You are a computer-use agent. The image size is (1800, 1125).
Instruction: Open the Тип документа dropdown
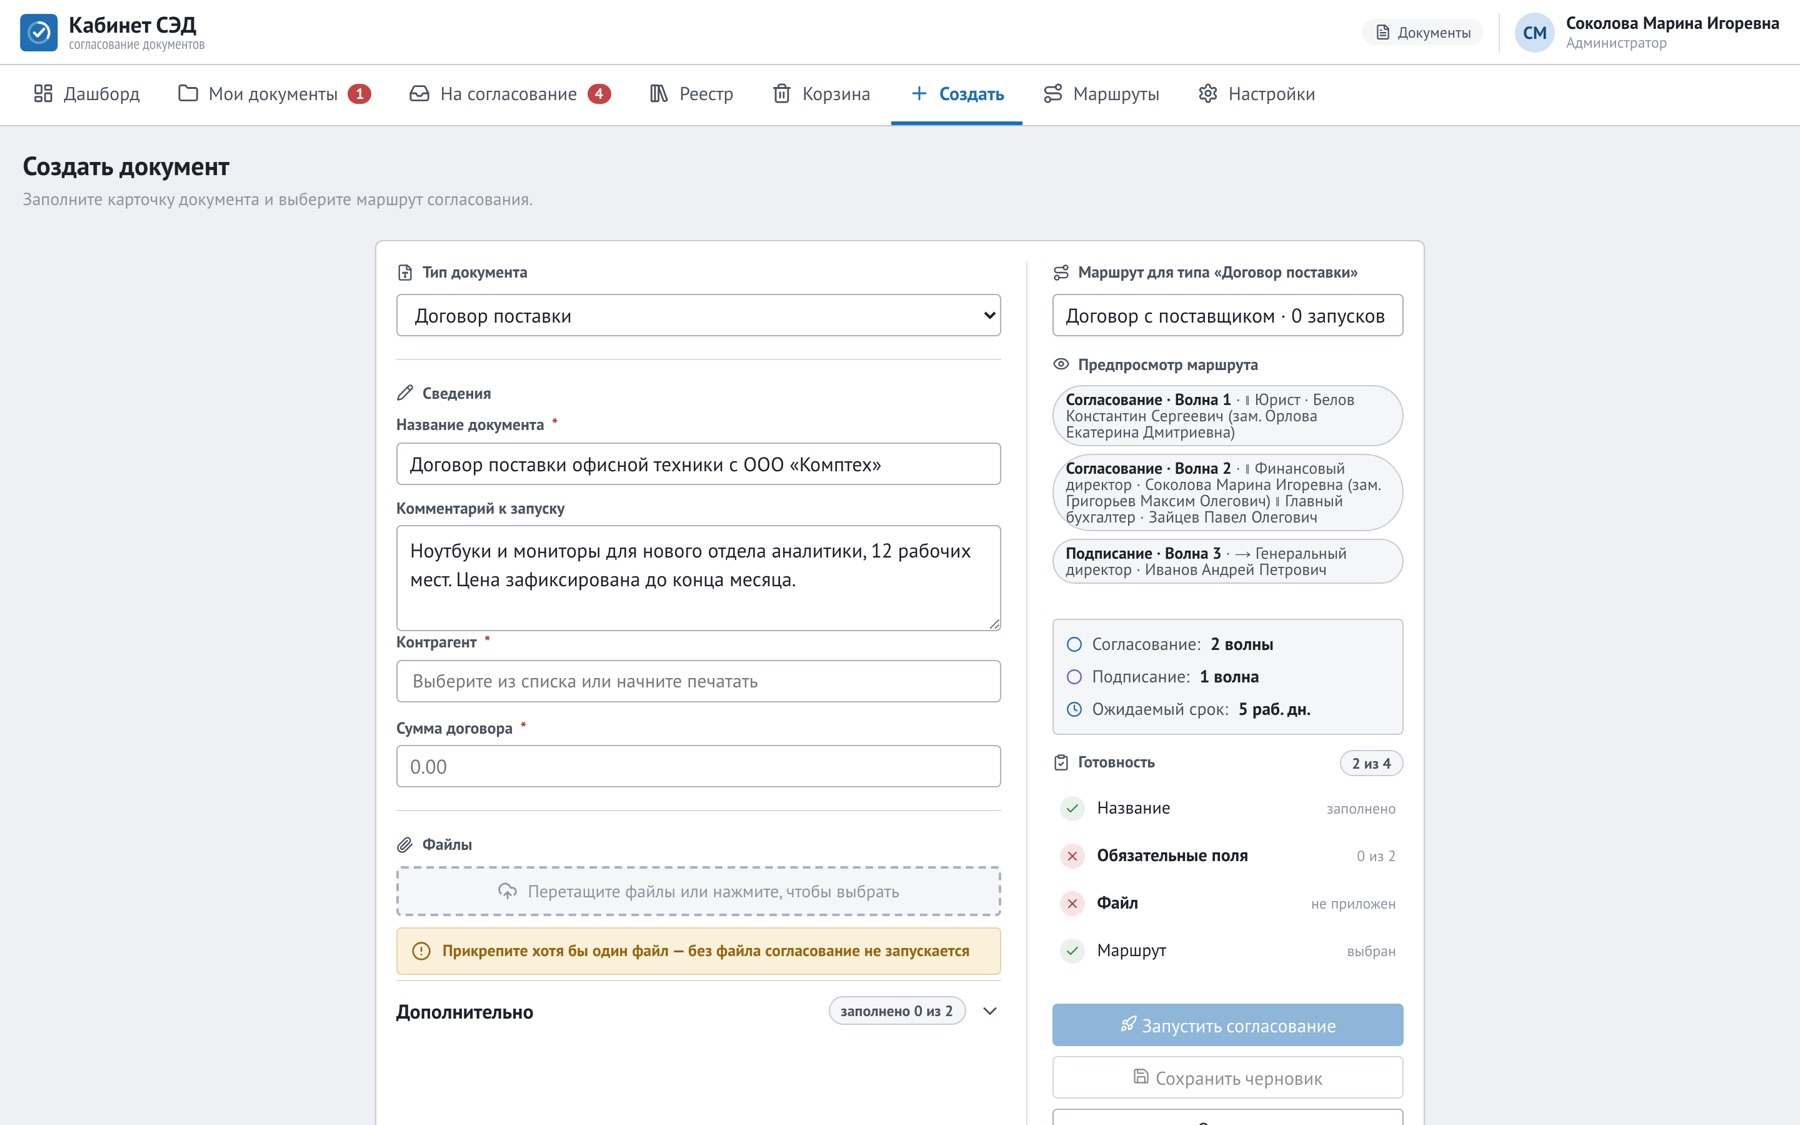coord(698,316)
